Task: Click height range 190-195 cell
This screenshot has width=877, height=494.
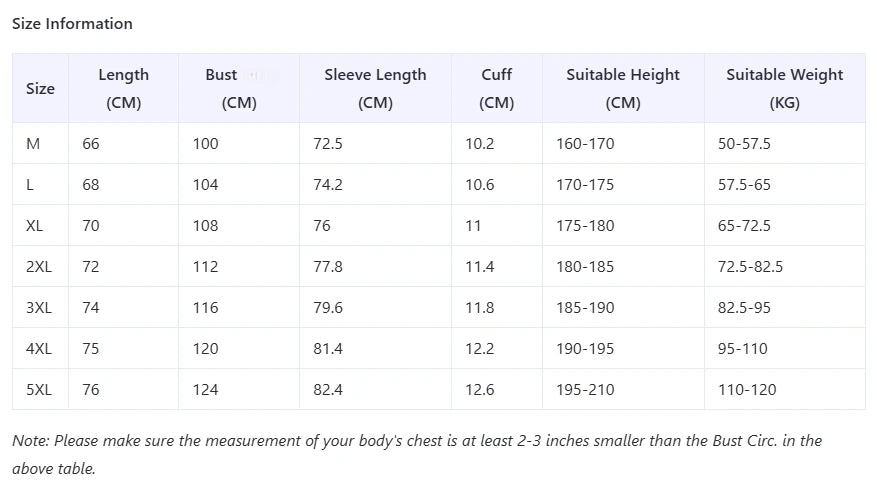Action: 585,349
